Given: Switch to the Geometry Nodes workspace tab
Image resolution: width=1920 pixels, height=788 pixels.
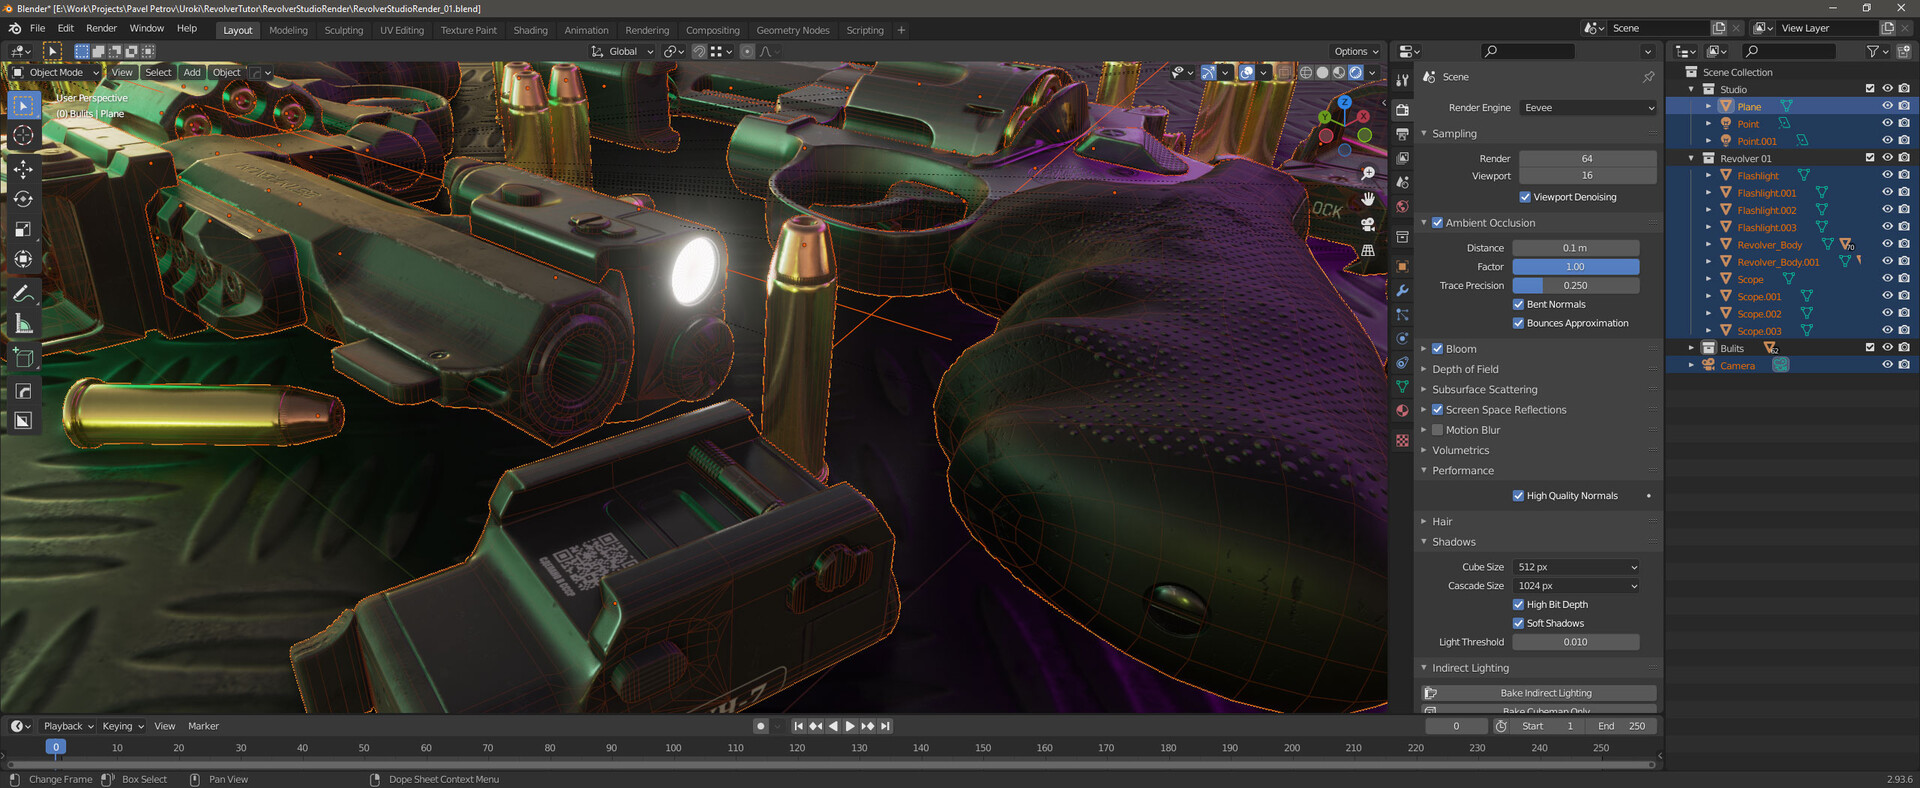Looking at the screenshot, I should tap(793, 30).
